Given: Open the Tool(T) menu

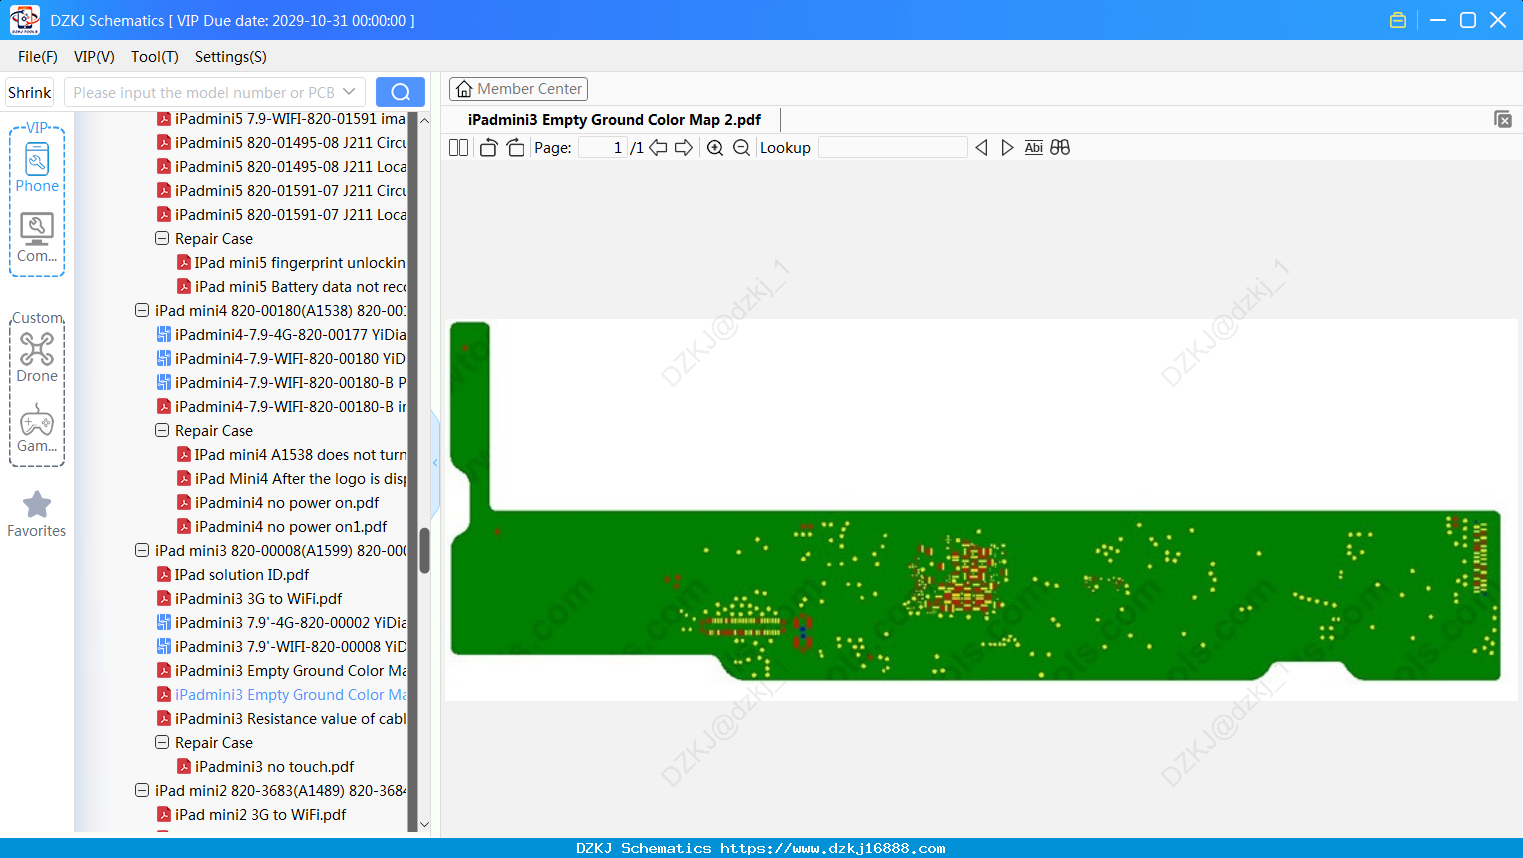Looking at the screenshot, I should pyautogui.click(x=155, y=57).
